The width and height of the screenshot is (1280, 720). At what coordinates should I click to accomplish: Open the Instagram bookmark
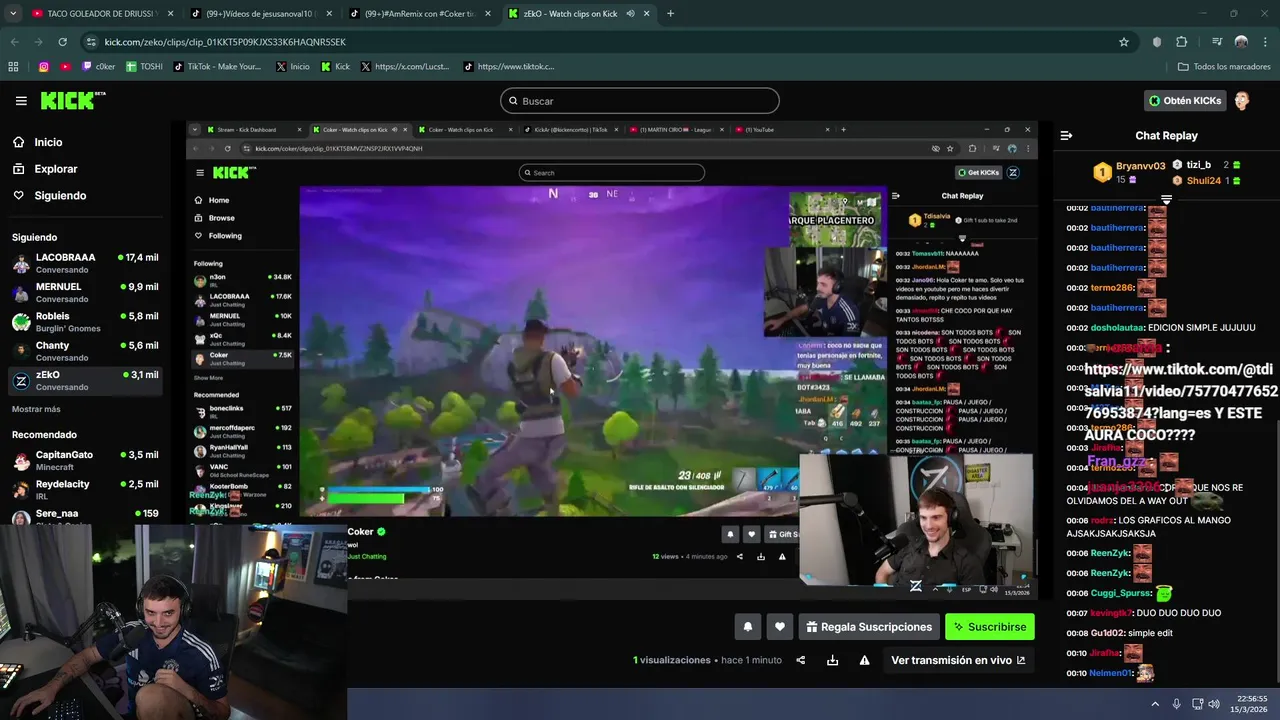point(44,67)
